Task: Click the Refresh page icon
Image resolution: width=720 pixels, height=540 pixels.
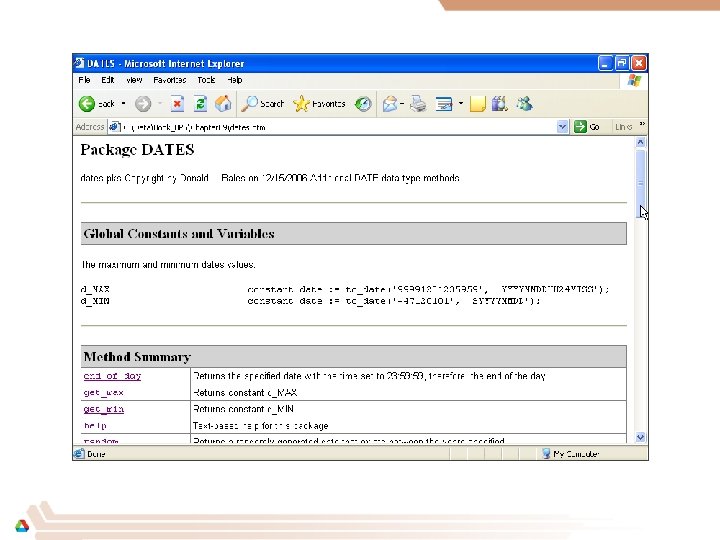Action: click(x=201, y=104)
